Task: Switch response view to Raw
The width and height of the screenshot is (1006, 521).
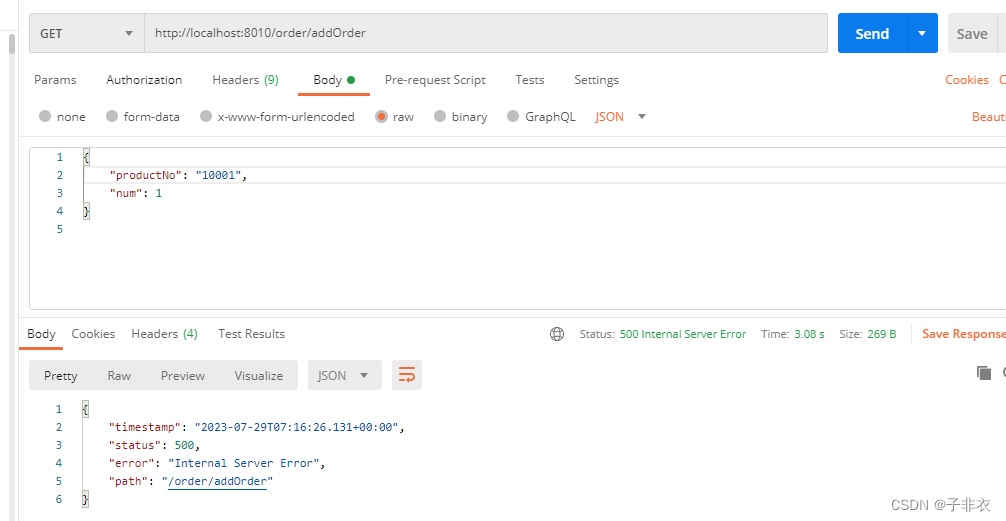Action: coord(119,376)
